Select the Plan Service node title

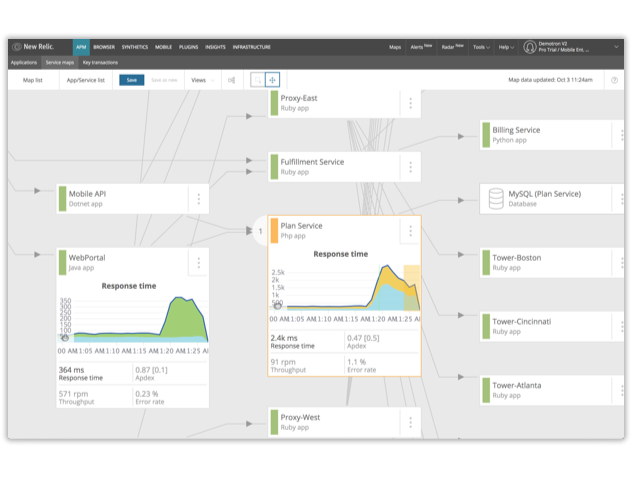[301, 226]
